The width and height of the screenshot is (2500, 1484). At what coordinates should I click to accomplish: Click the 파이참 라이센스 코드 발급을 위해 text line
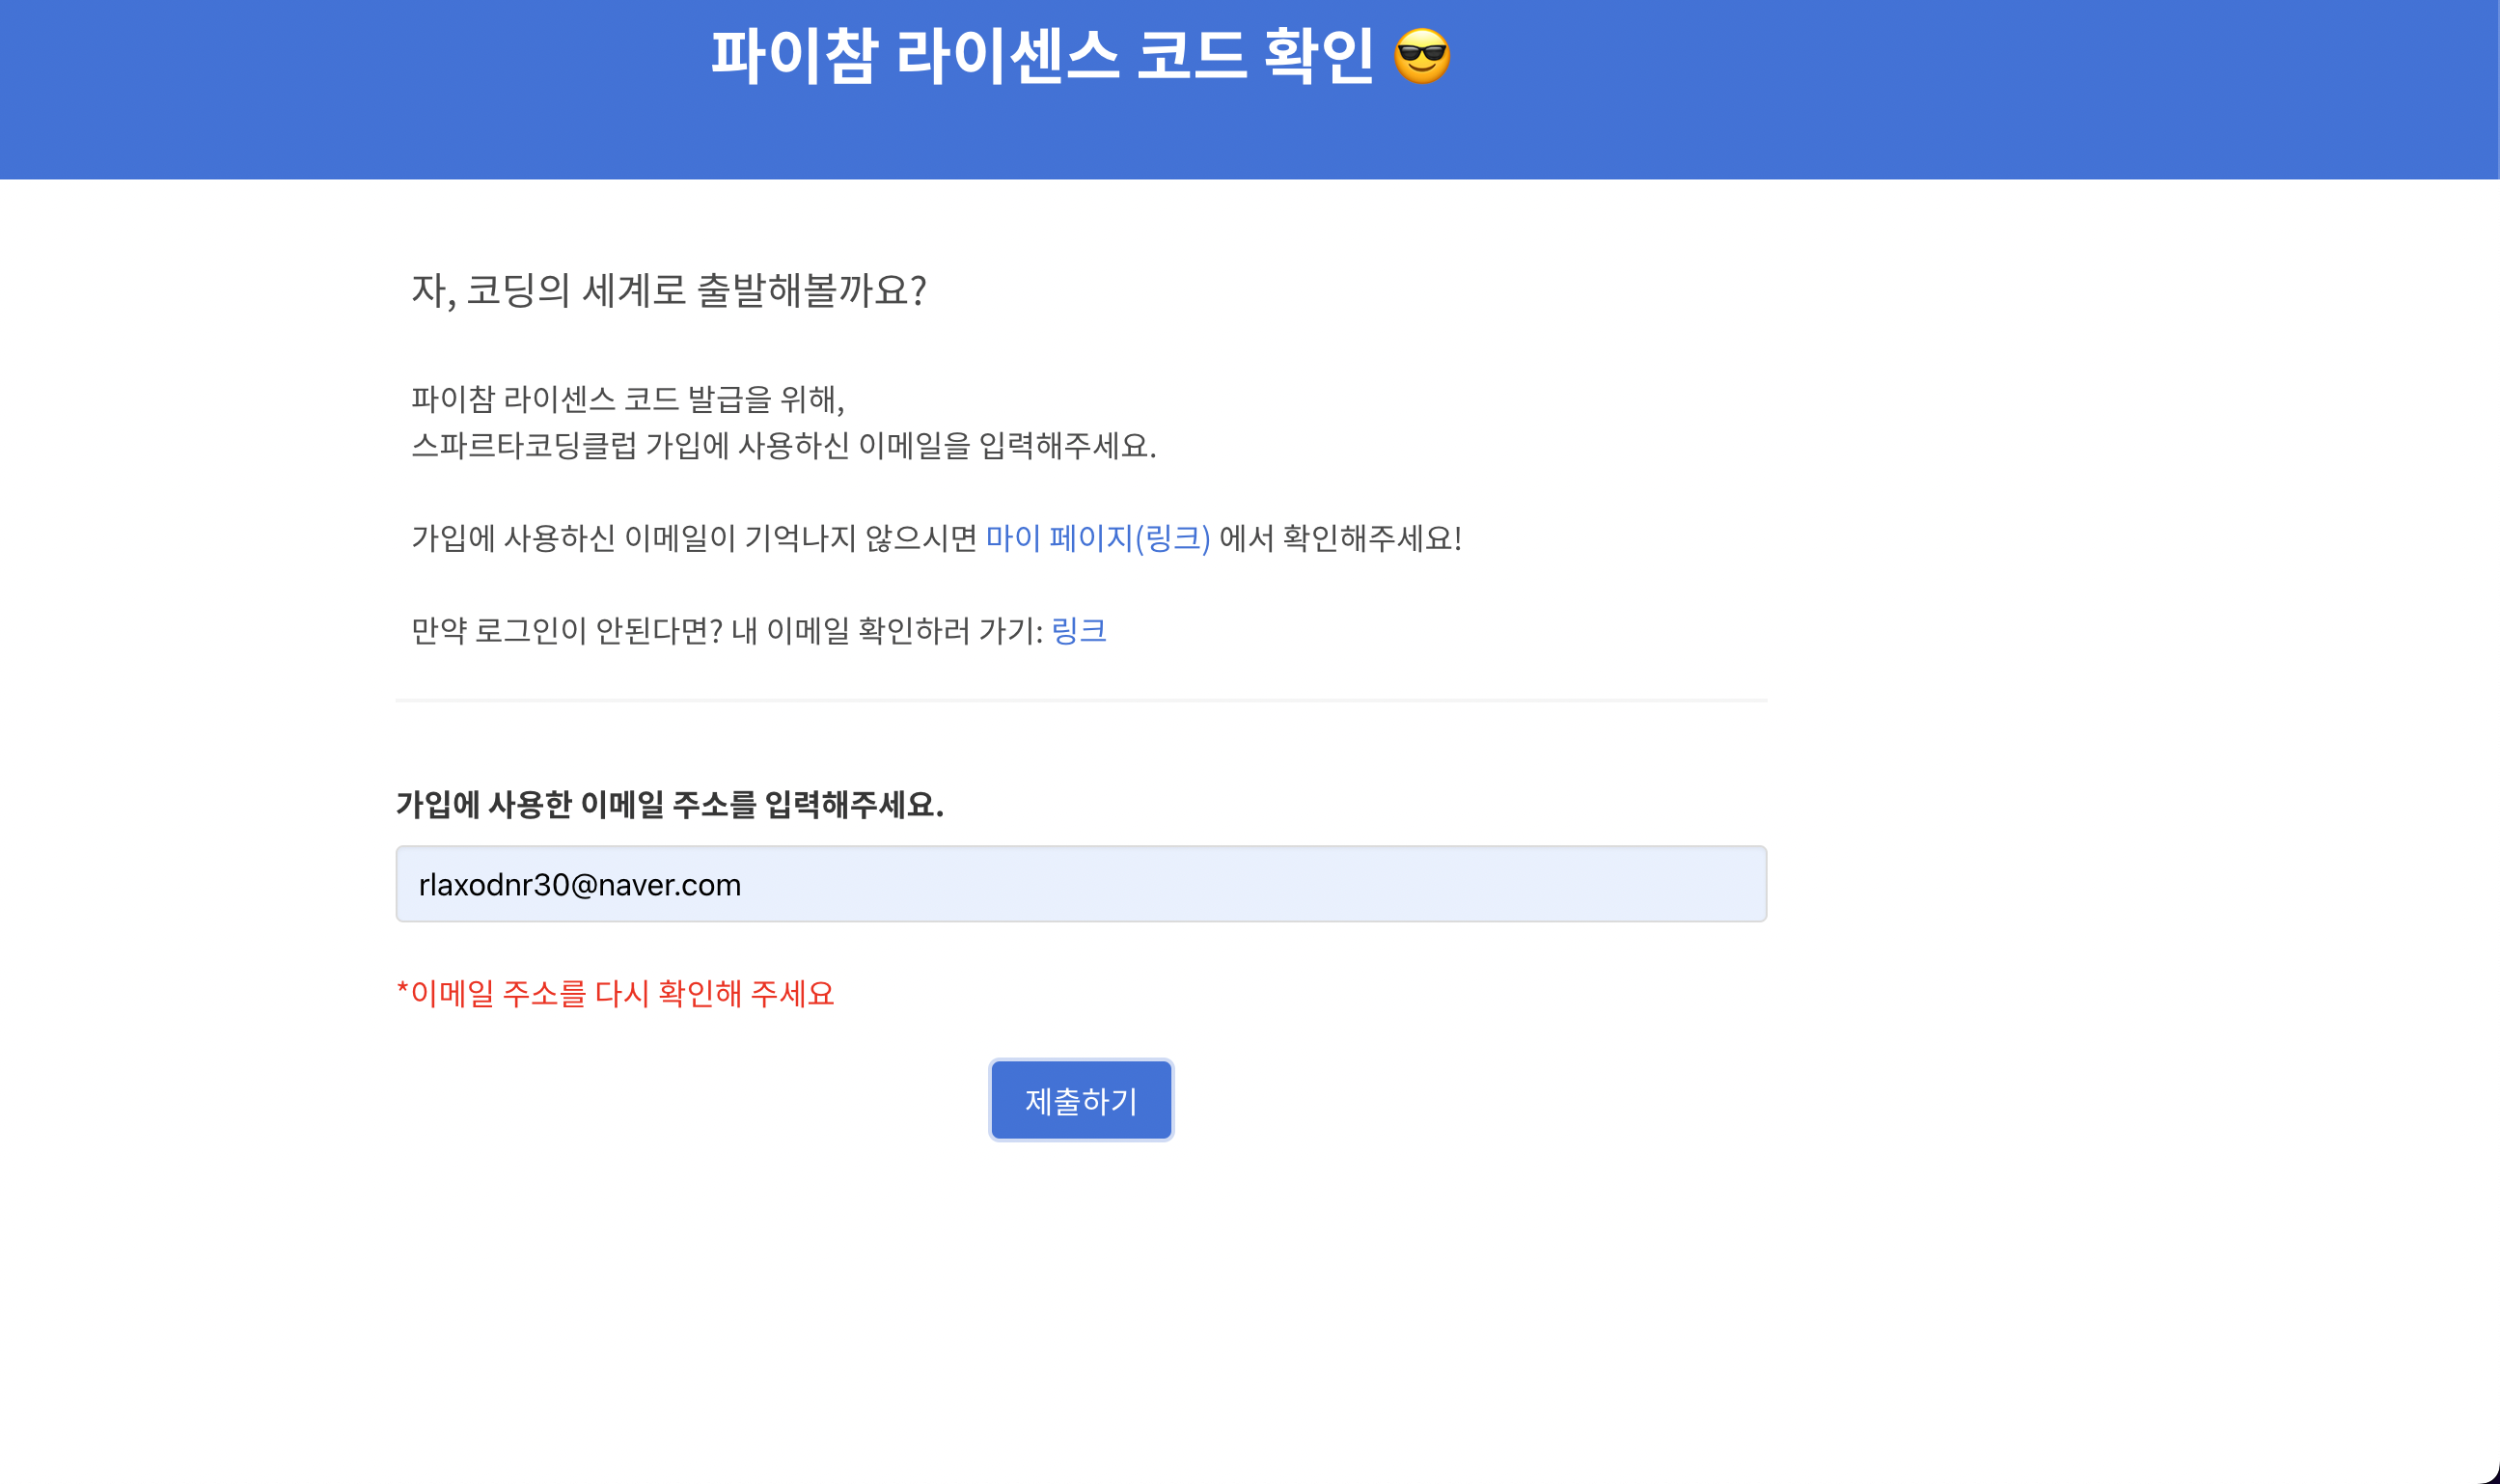pos(628,399)
